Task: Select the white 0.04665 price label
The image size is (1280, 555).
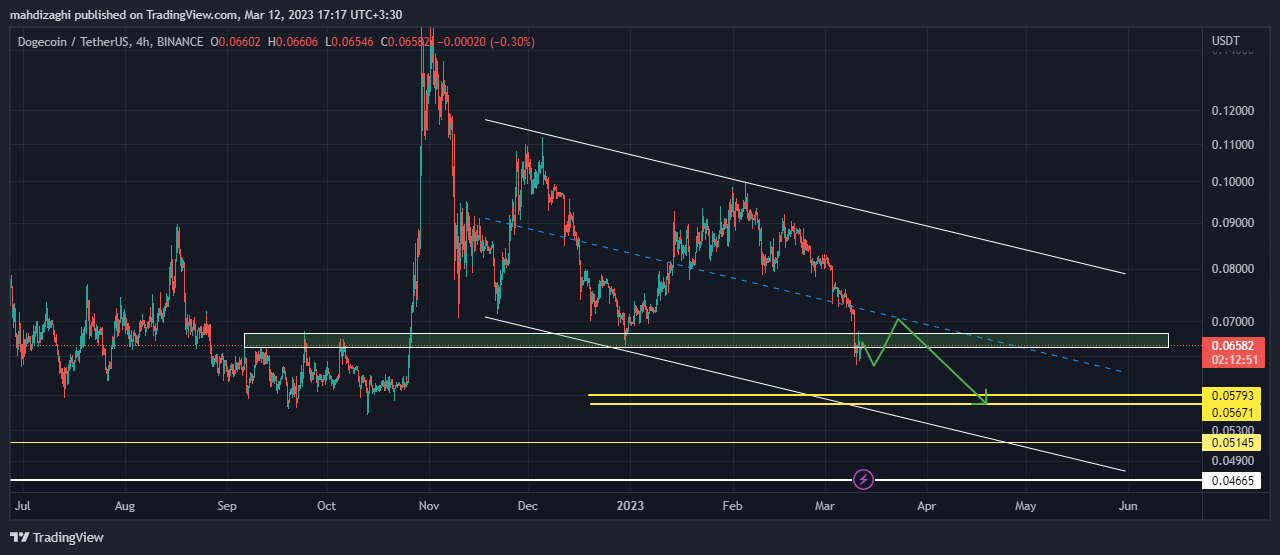Action: (1232, 481)
